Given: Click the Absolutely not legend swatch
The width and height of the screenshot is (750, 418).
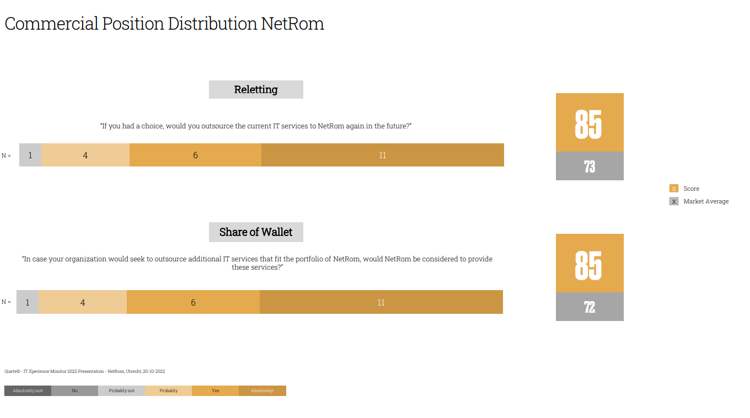Looking at the screenshot, I should pyautogui.click(x=28, y=391).
